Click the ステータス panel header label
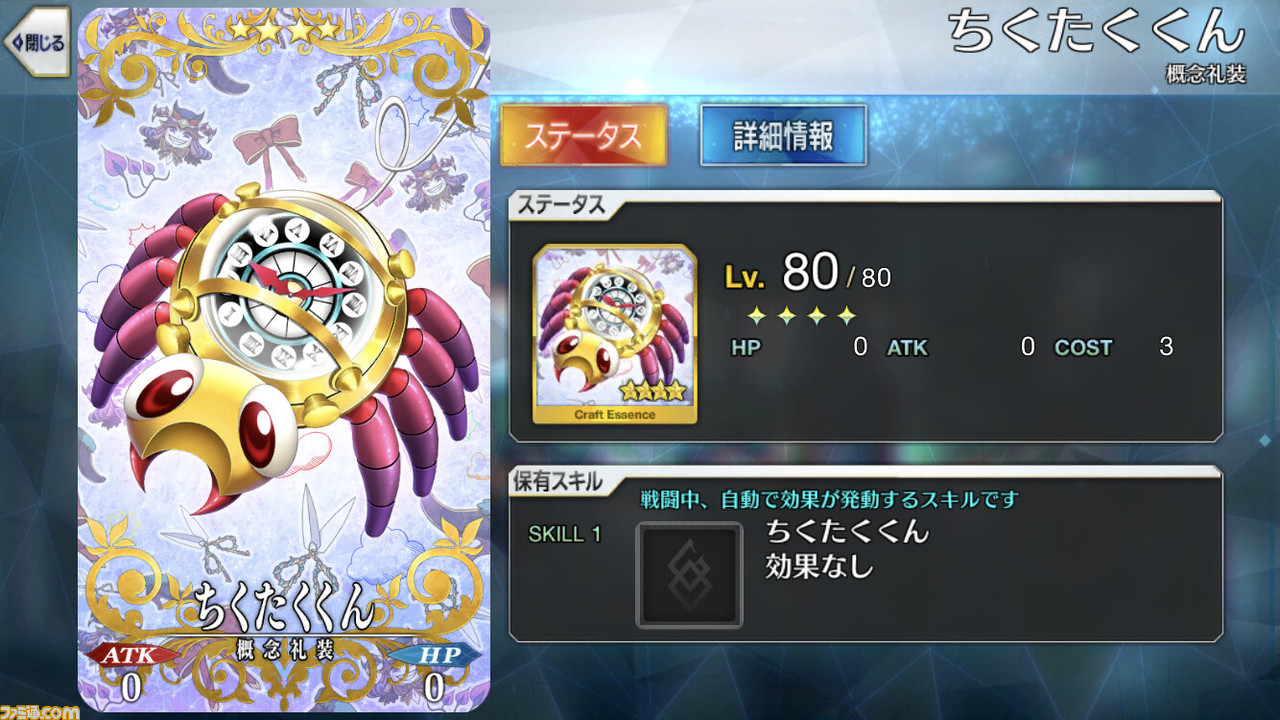The width and height of the screenshot is (1280, 720). tap(559, 206)
